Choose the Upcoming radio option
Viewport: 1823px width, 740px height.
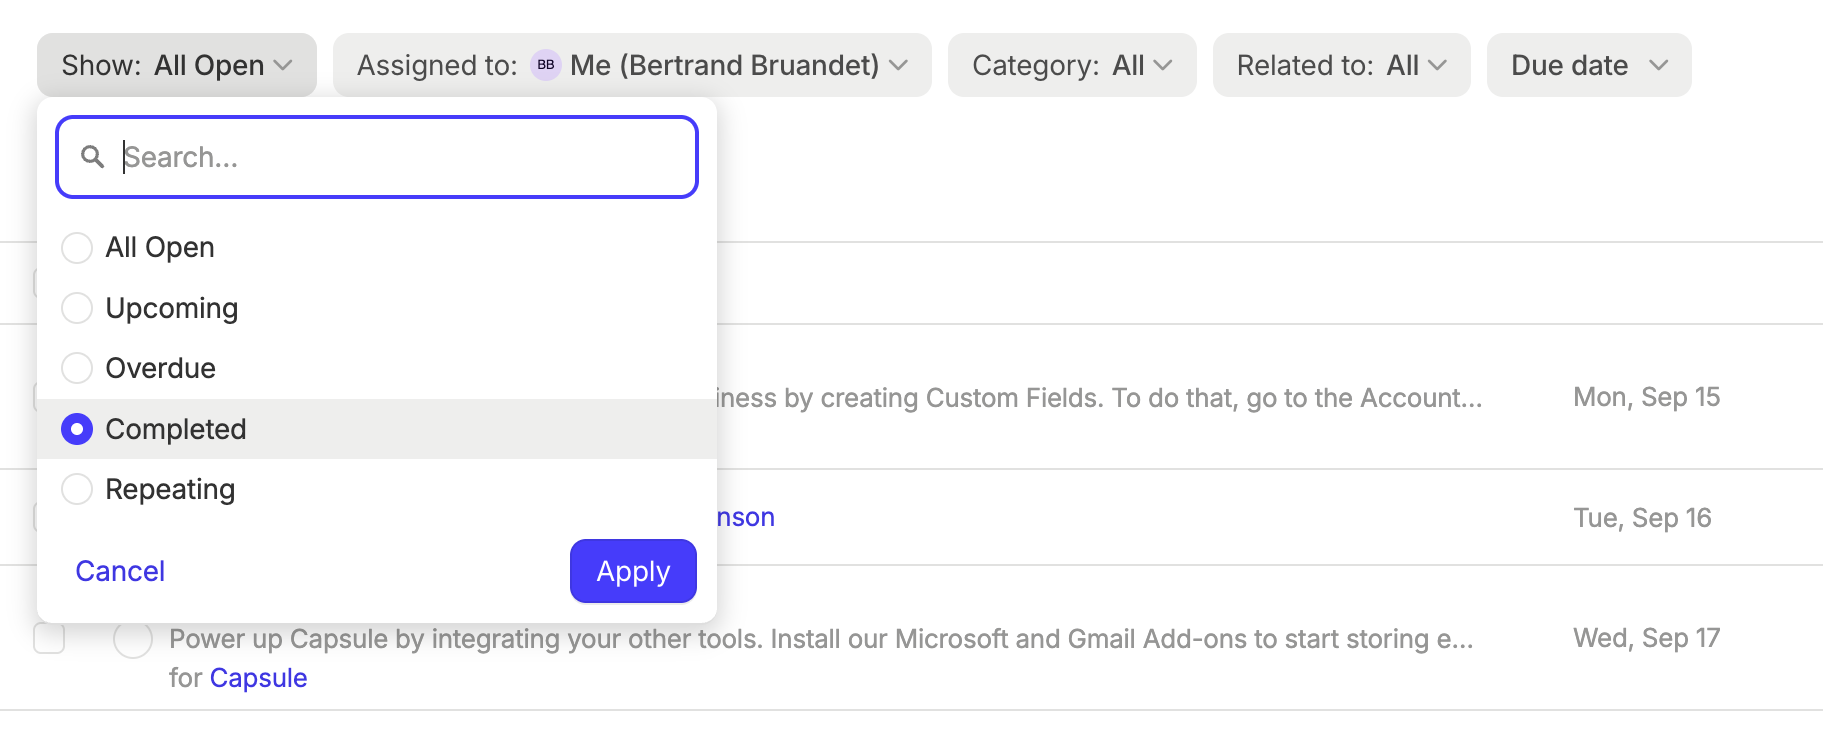[77, 308]
